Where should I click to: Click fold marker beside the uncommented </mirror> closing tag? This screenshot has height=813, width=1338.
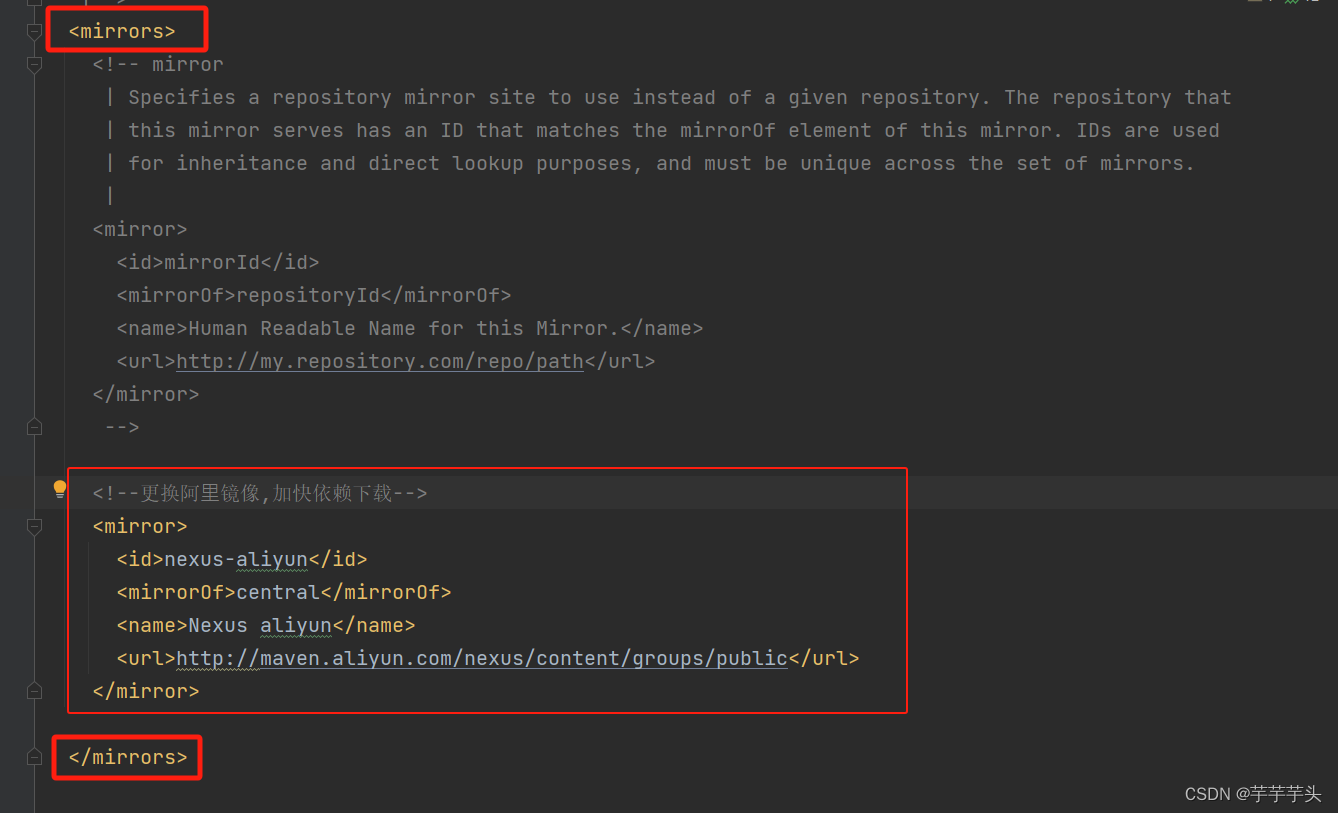coord(34,691)
